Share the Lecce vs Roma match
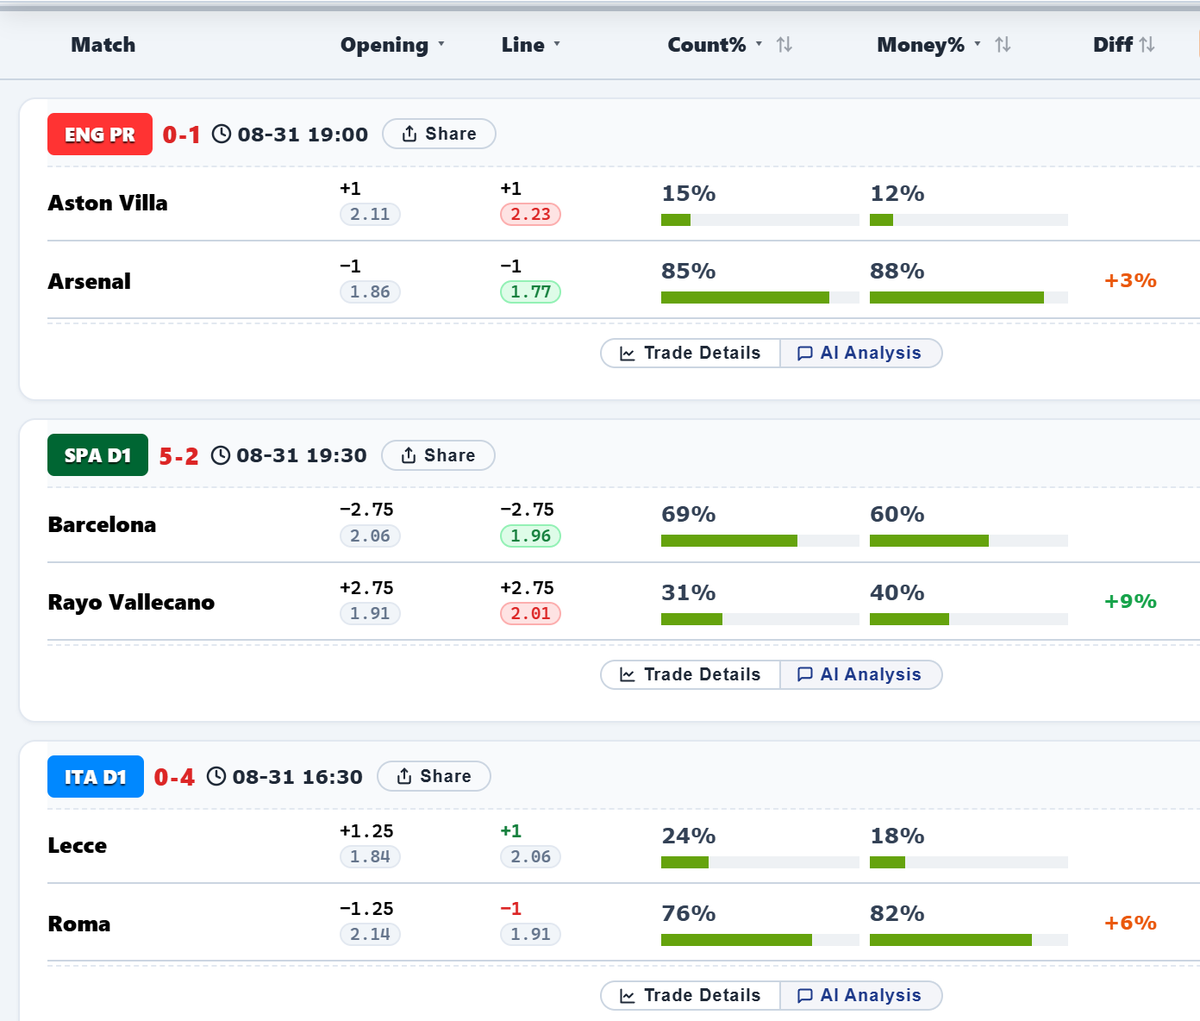 (x=434, y=776)
